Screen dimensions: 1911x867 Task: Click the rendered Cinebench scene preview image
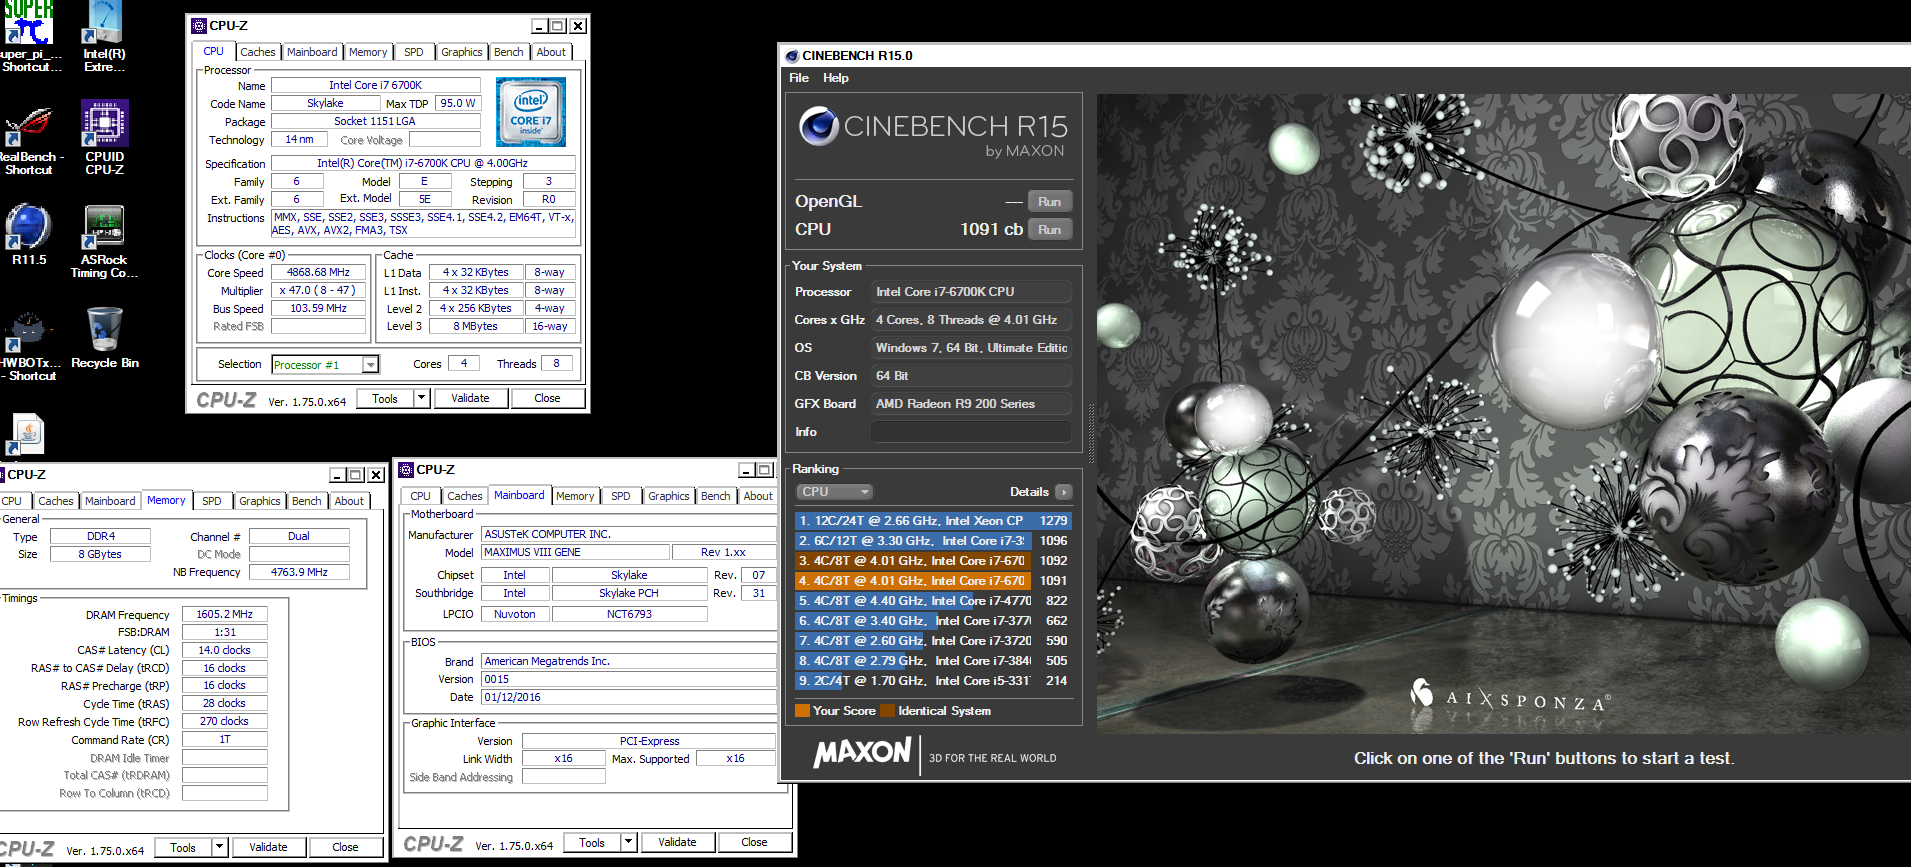(1503, 414)
